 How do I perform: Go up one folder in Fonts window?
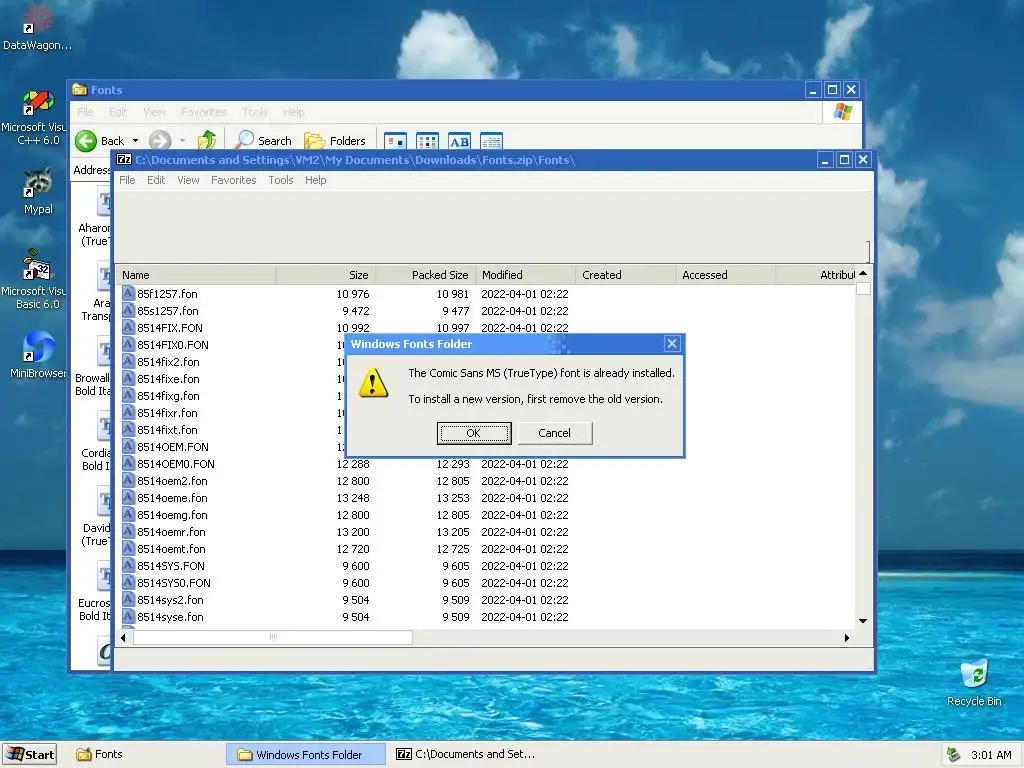207,140
